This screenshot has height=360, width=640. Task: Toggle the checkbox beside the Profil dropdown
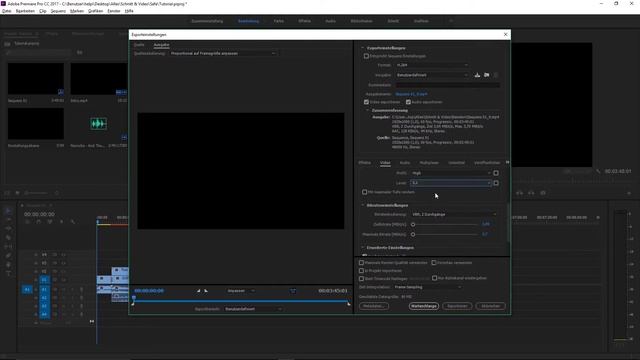pos(496,173)
